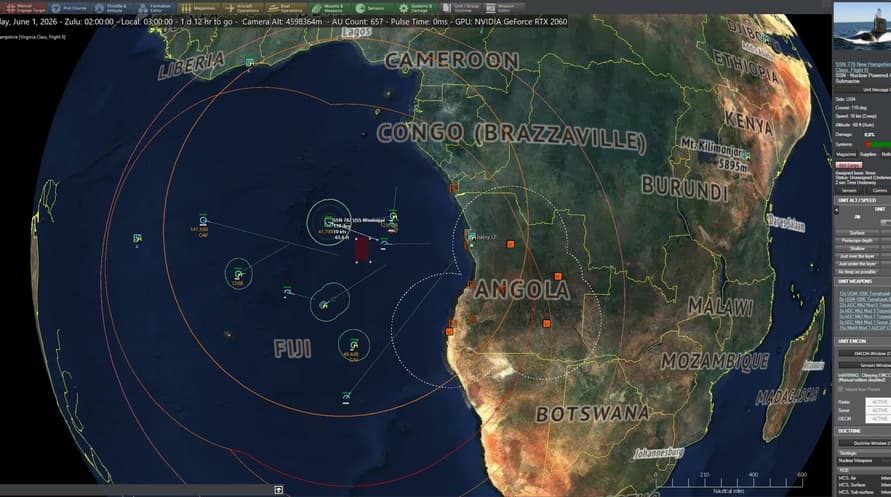
Task: Open the Sensors Window button under EMCON
Action: tap(865, 365)
